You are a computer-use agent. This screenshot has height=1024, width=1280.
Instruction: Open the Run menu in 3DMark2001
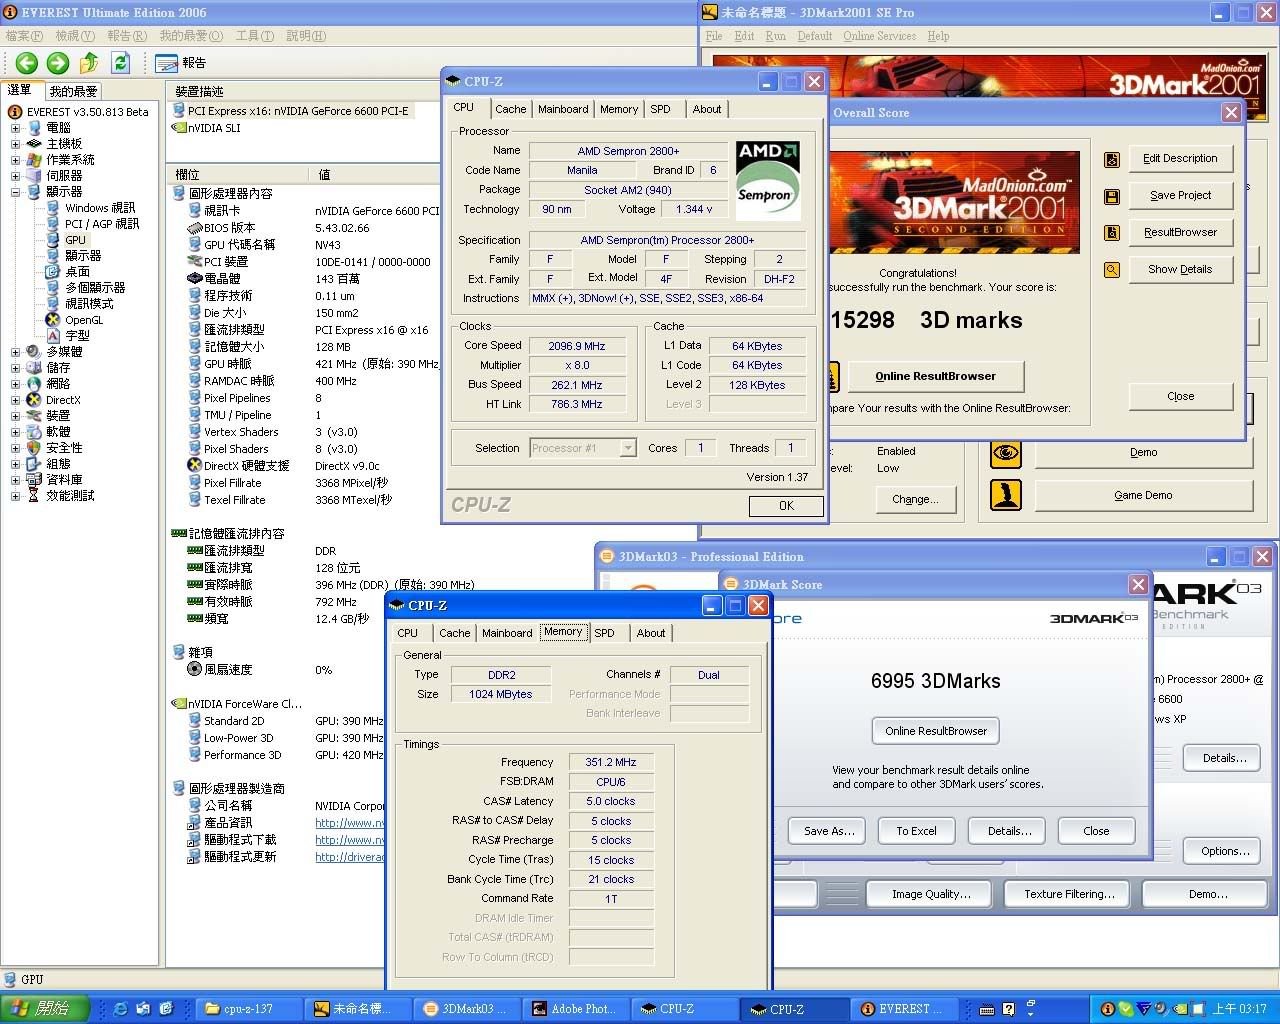tap(775, 36)
